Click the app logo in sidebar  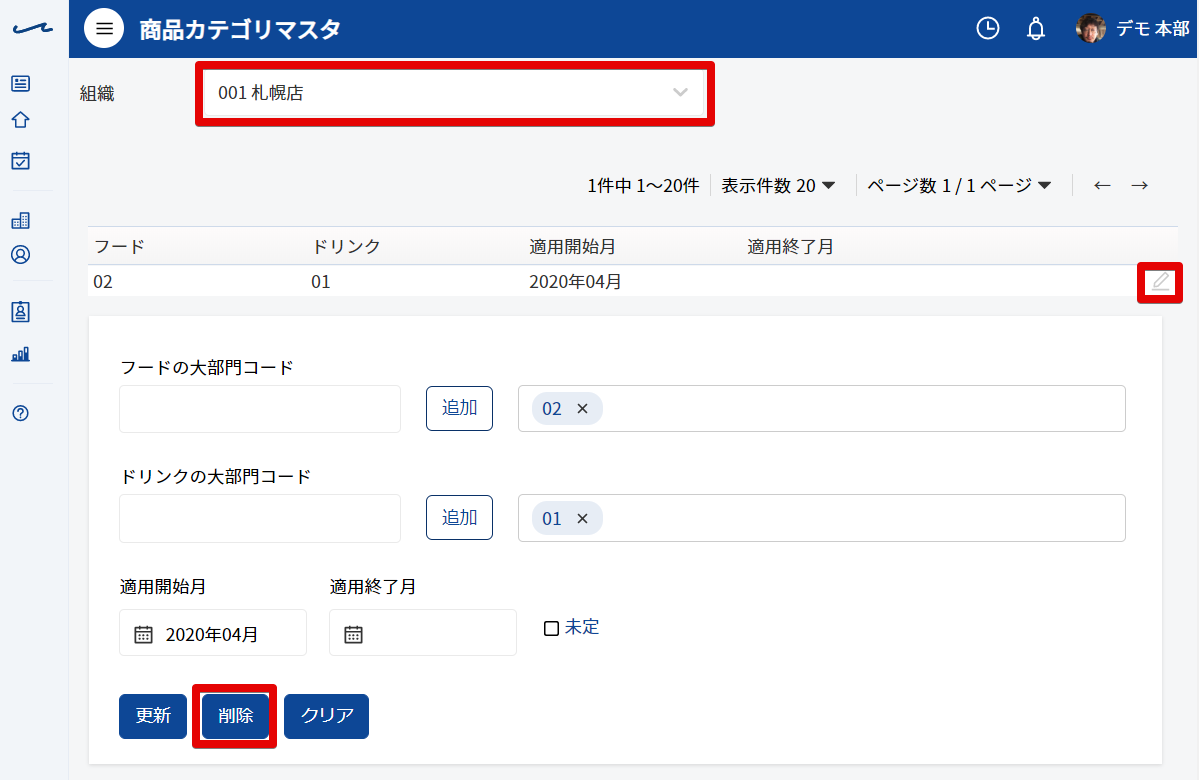33,28
